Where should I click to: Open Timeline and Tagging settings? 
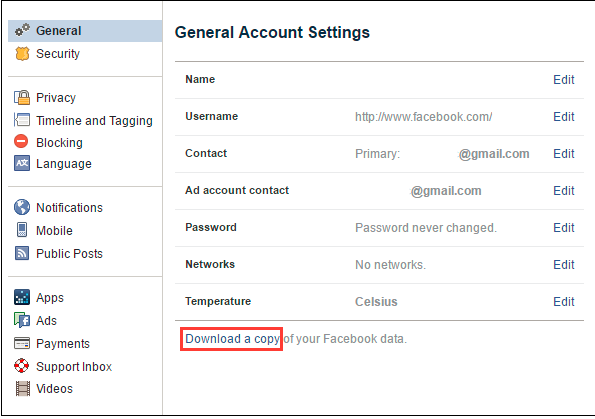pos(94,121)
